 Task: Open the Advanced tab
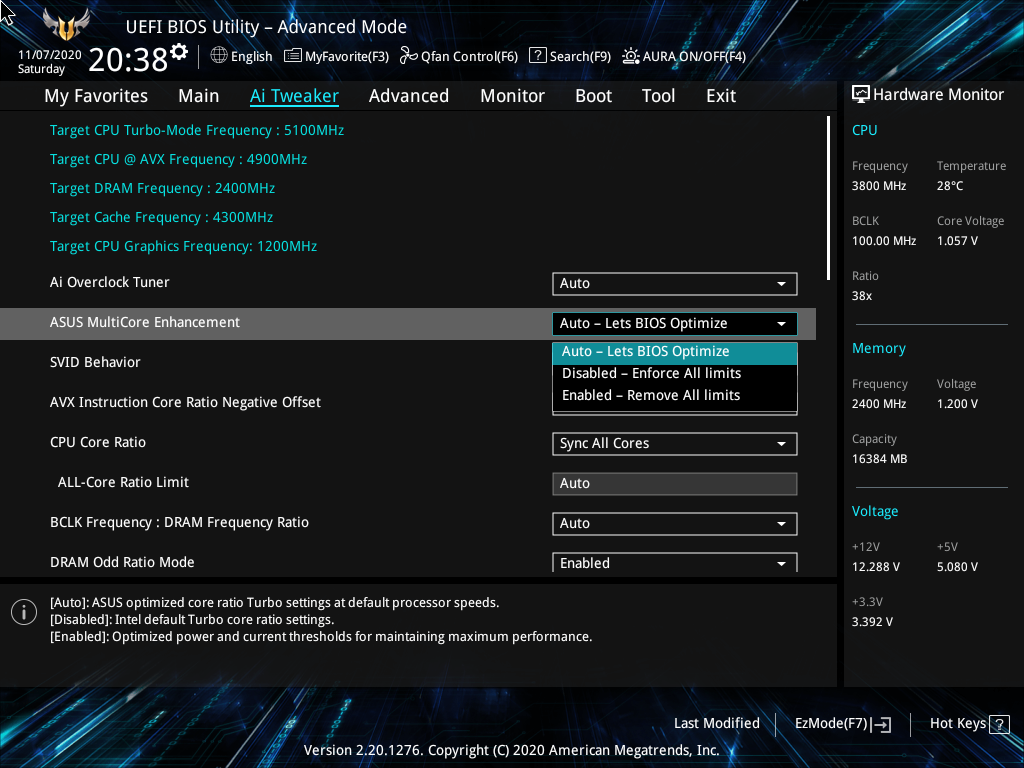(409, 96)
